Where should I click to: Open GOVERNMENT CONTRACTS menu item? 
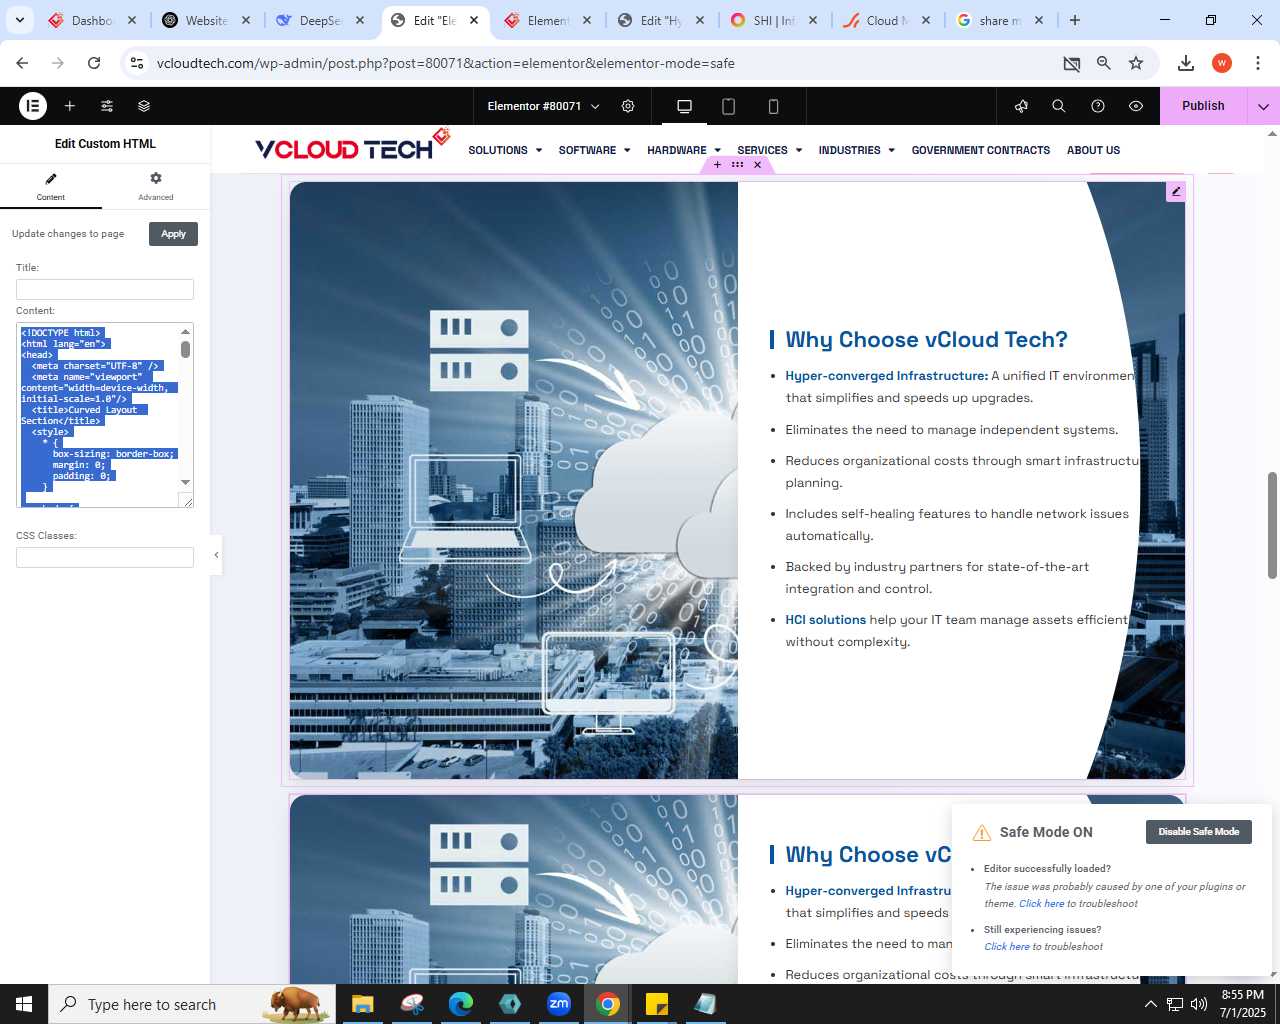coord(981,150)
